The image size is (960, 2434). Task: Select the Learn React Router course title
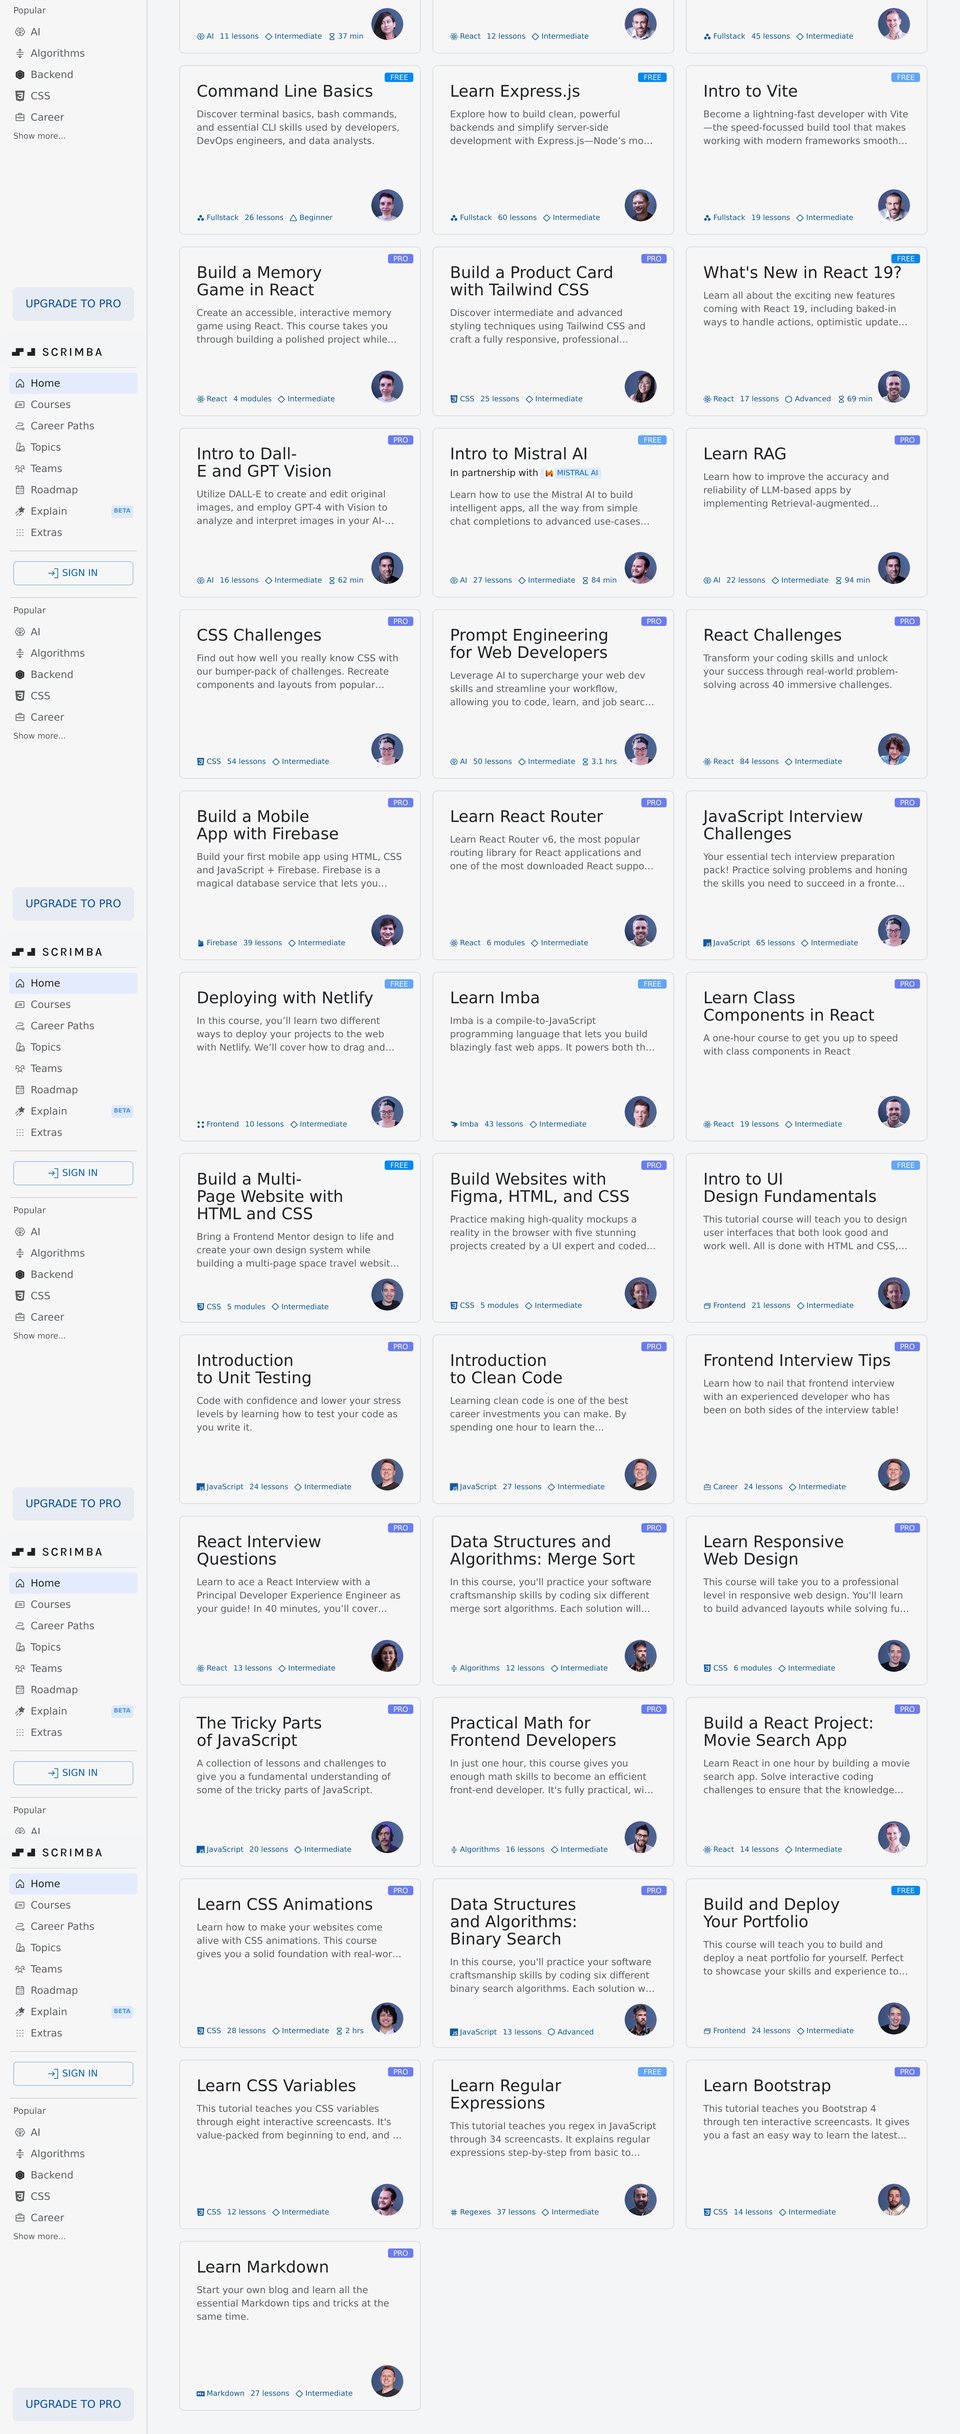526,816
